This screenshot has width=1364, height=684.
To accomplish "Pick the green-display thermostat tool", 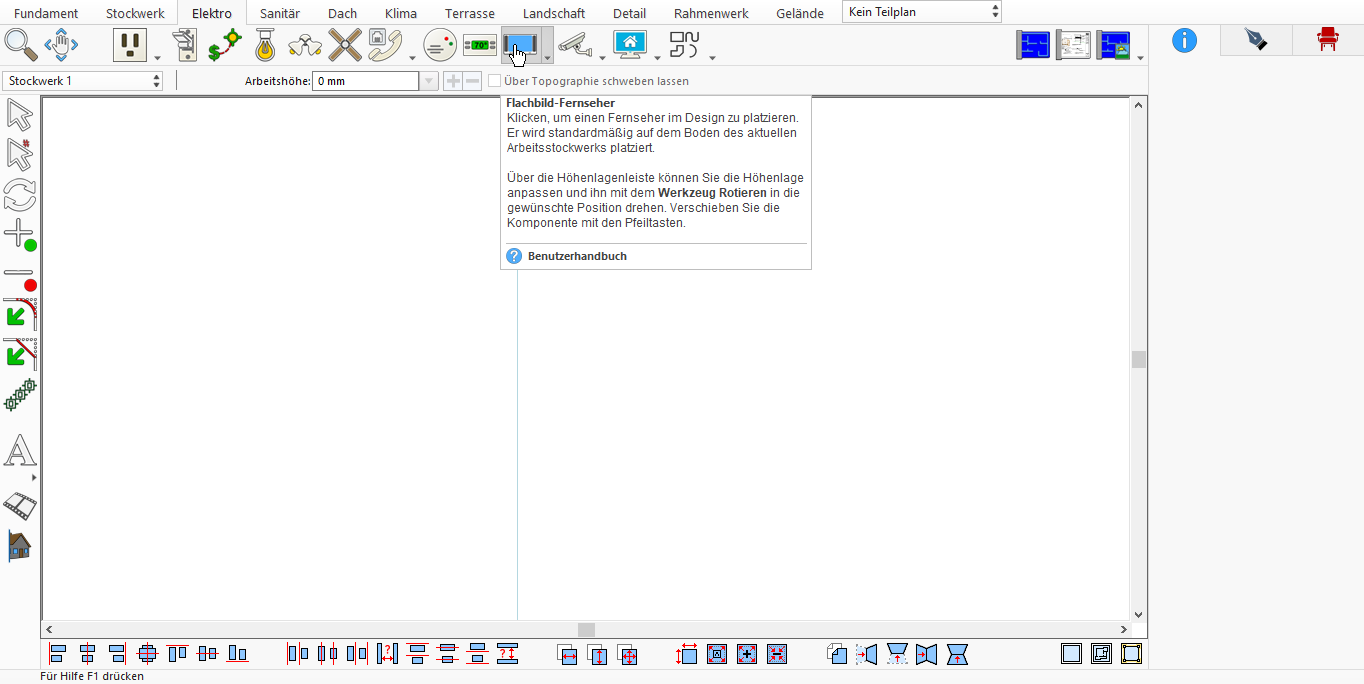I will (x=480, y=45).
